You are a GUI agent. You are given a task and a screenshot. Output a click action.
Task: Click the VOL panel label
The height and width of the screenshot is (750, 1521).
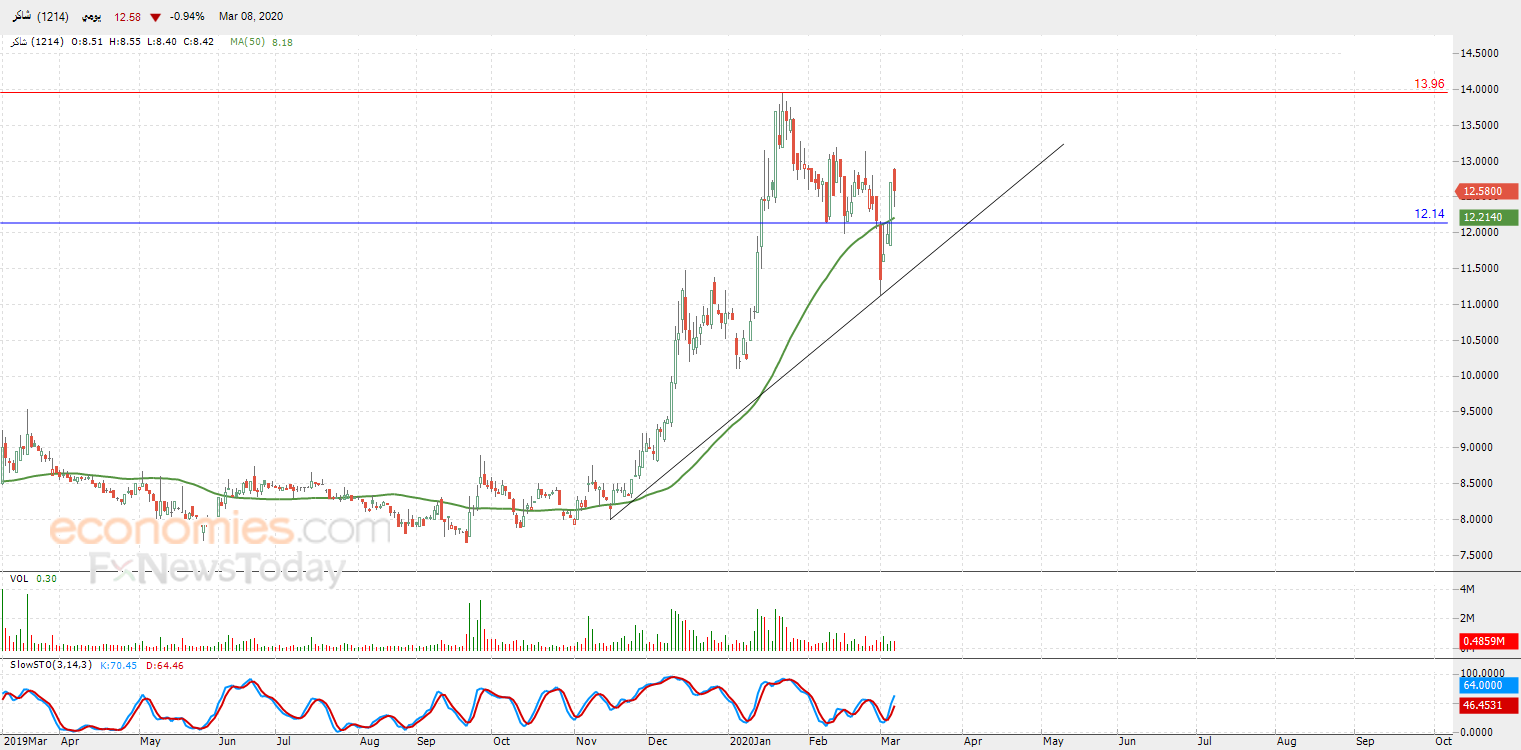coord(19,578)
